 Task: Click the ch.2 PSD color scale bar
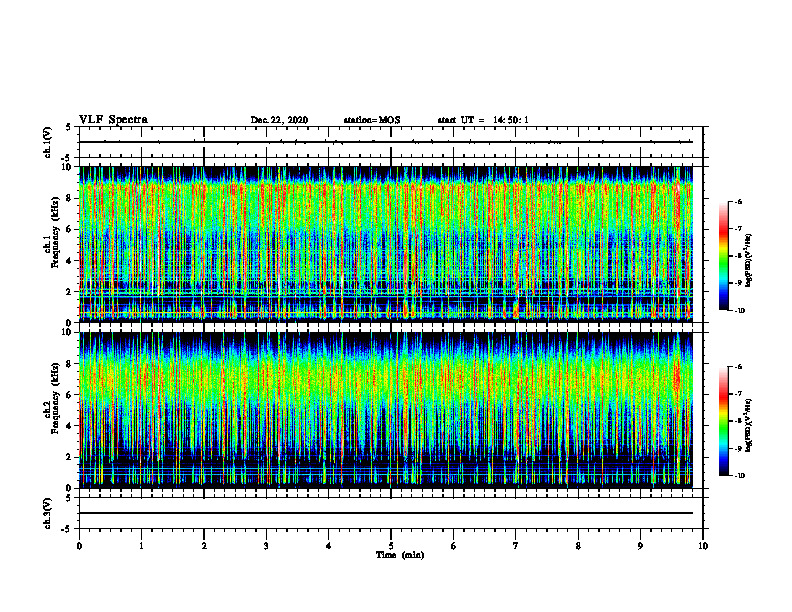pyautogui.click(x=724, y=421)
